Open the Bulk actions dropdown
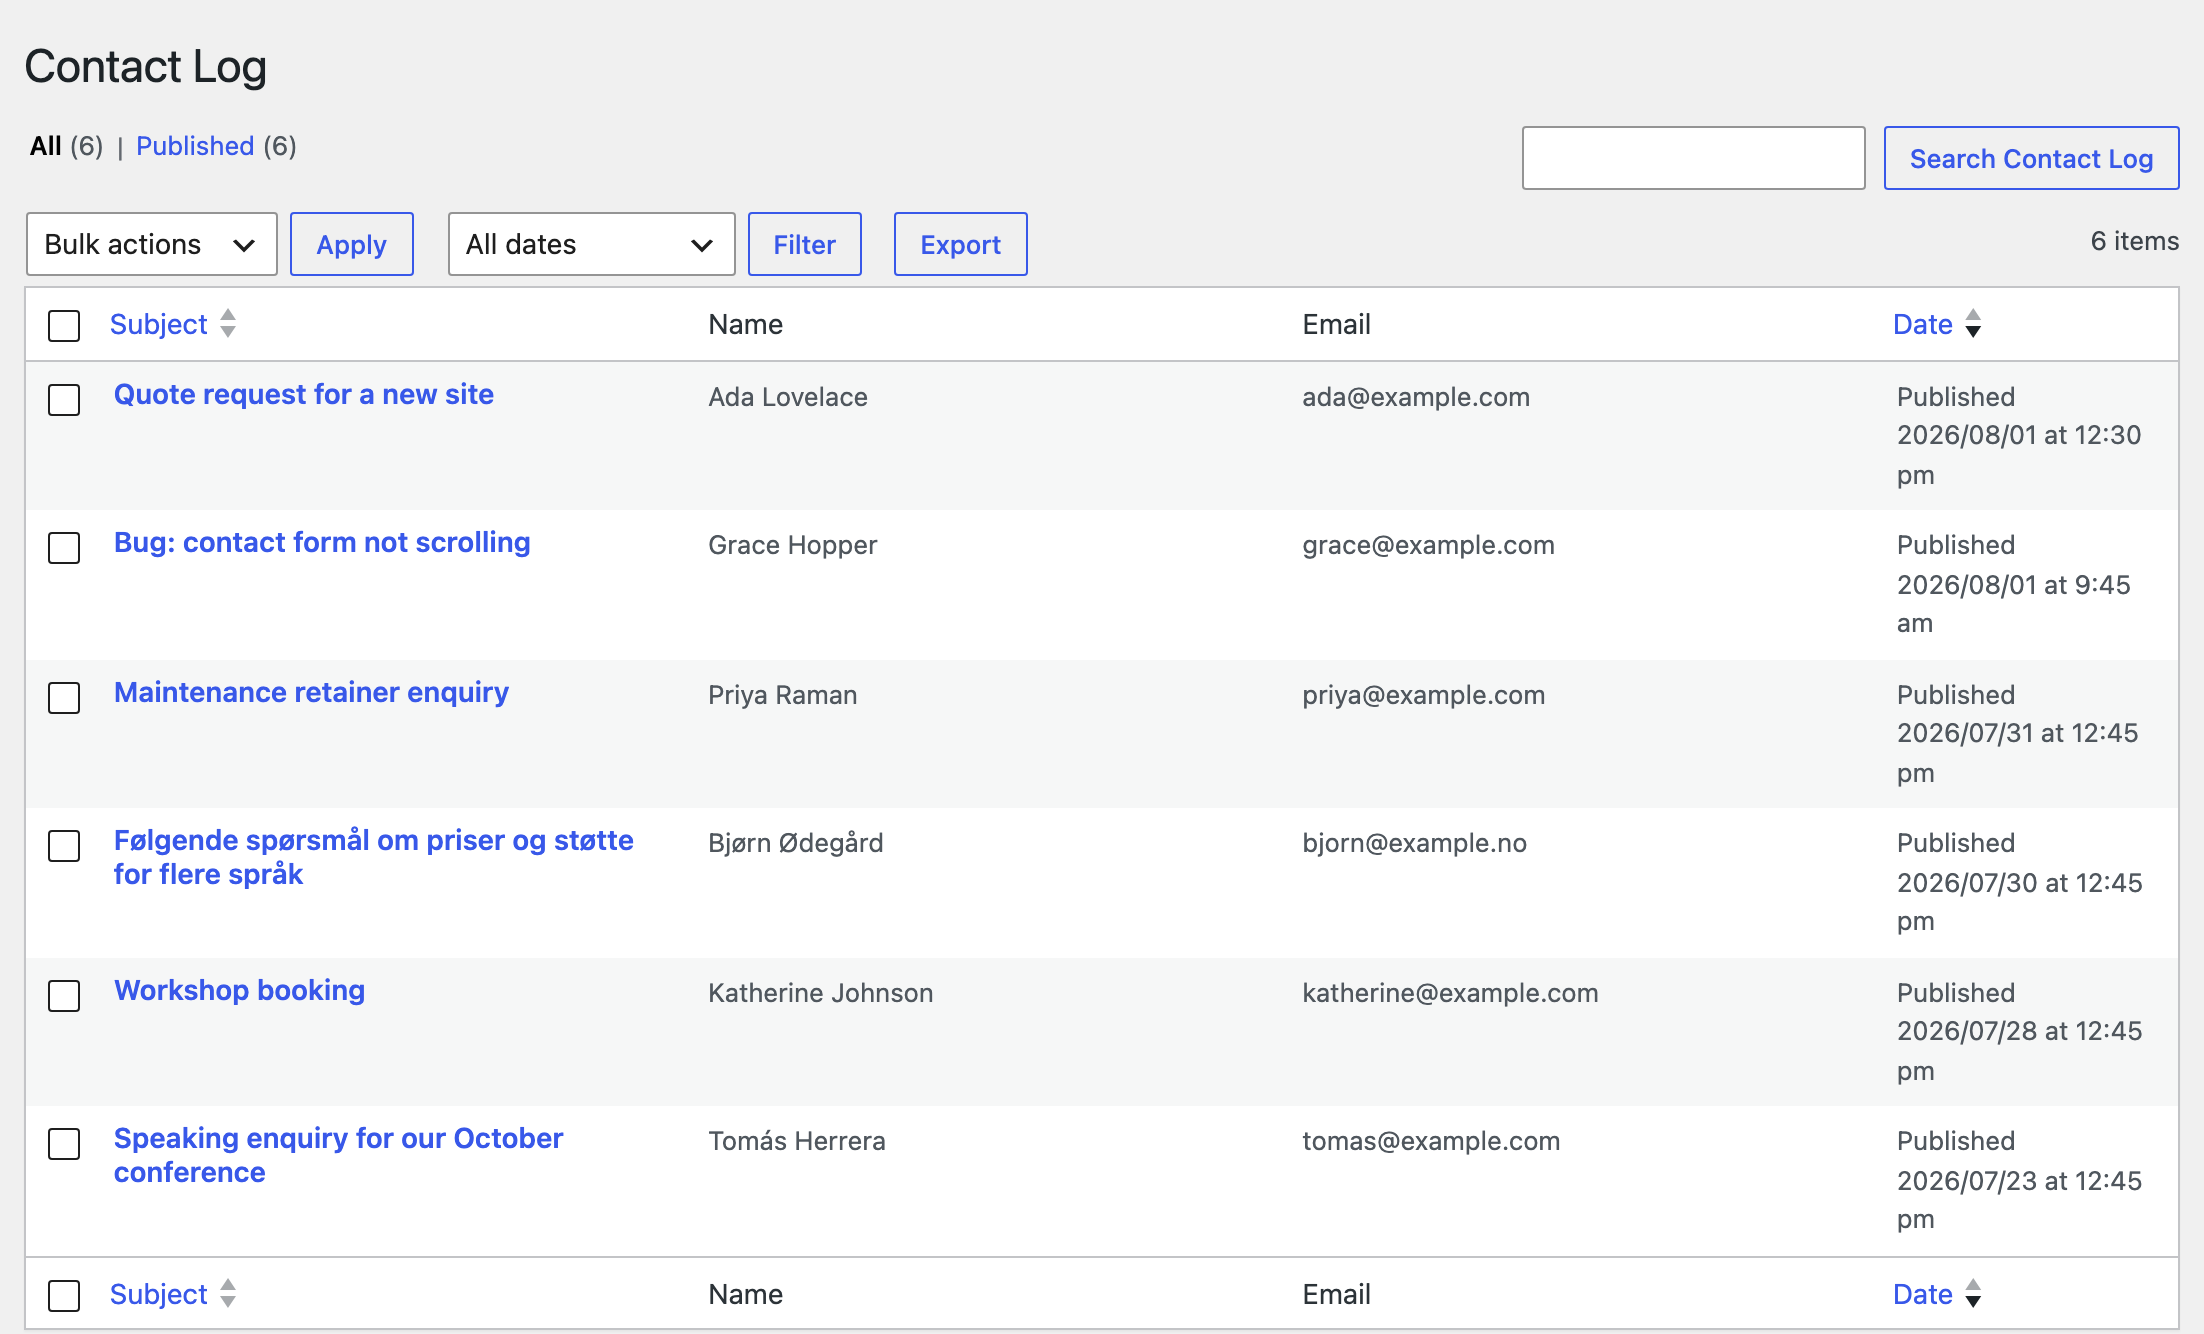Viewport: 2204px width, 1334px height. point(151,244)
